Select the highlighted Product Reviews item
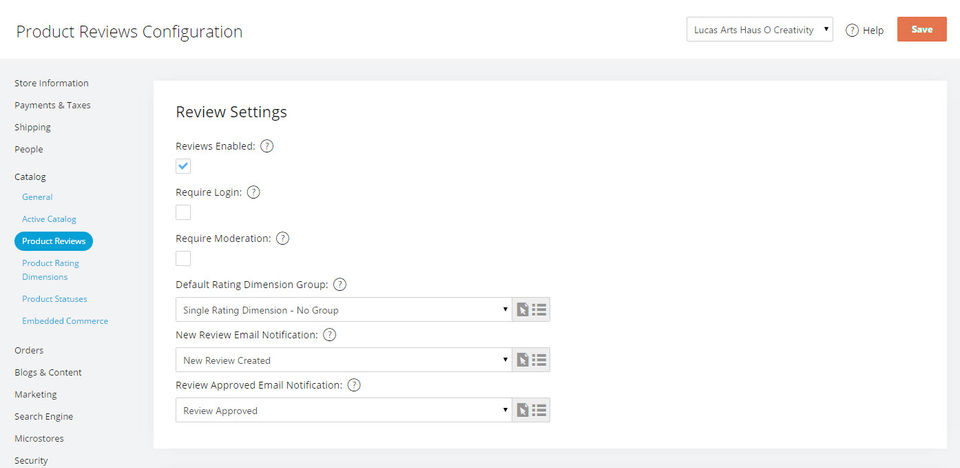This screenshot has width=960, height=468. [x=54, y=241]
